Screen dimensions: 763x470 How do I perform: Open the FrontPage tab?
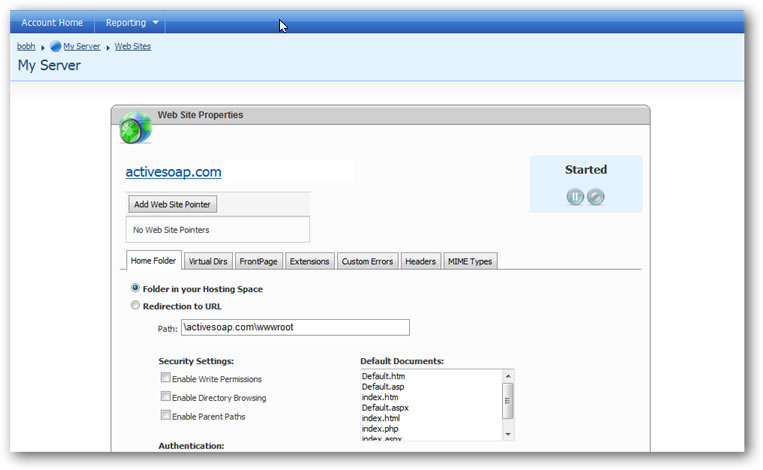[x=258, y=261]
